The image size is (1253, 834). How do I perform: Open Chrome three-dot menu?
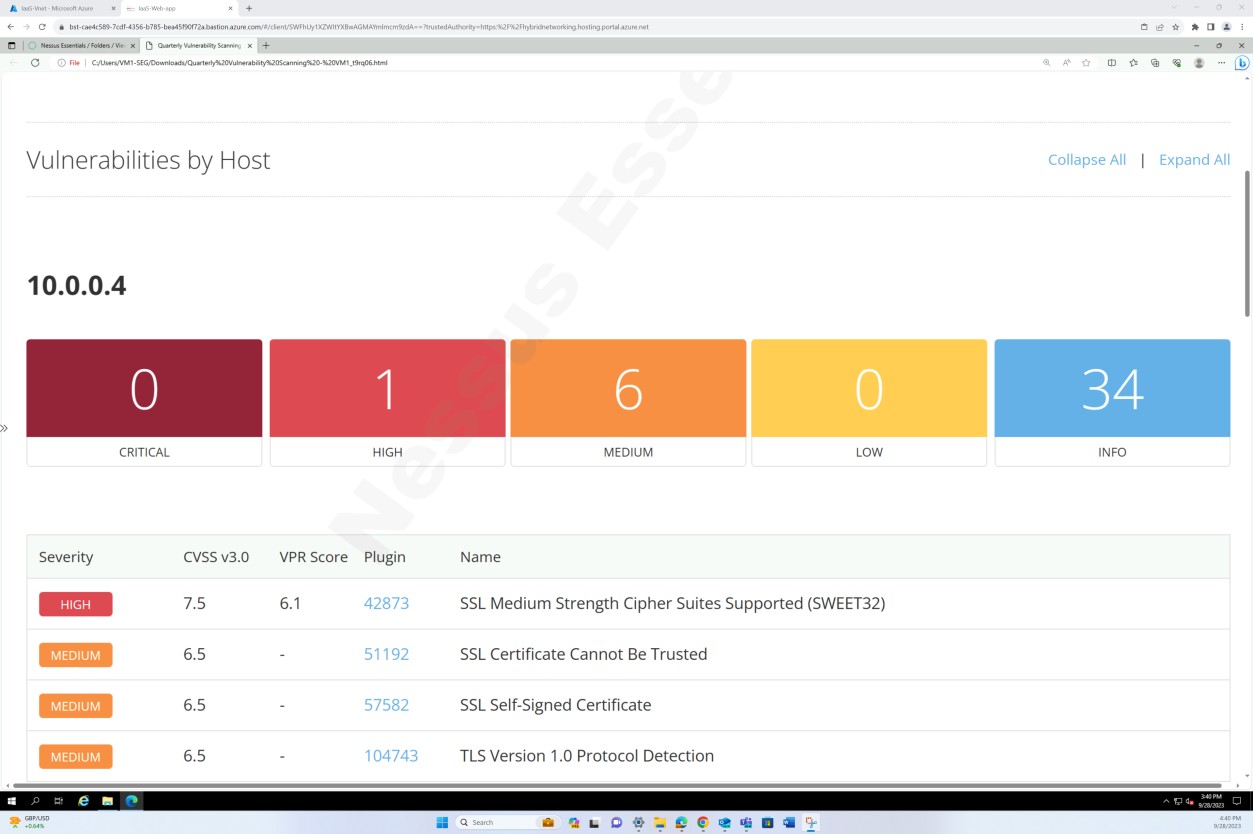click(x=1242, y=27)
